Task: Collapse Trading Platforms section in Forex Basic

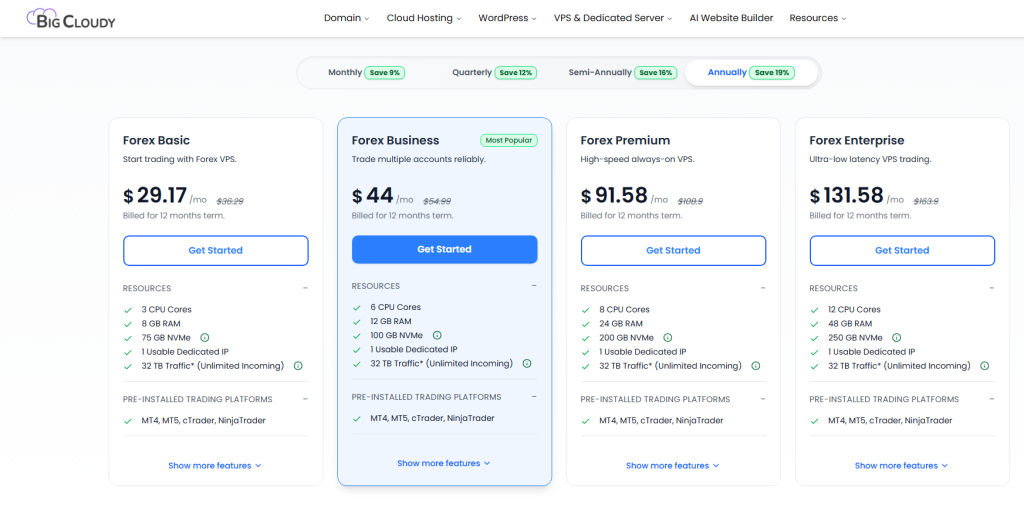Action: [305, 399]
